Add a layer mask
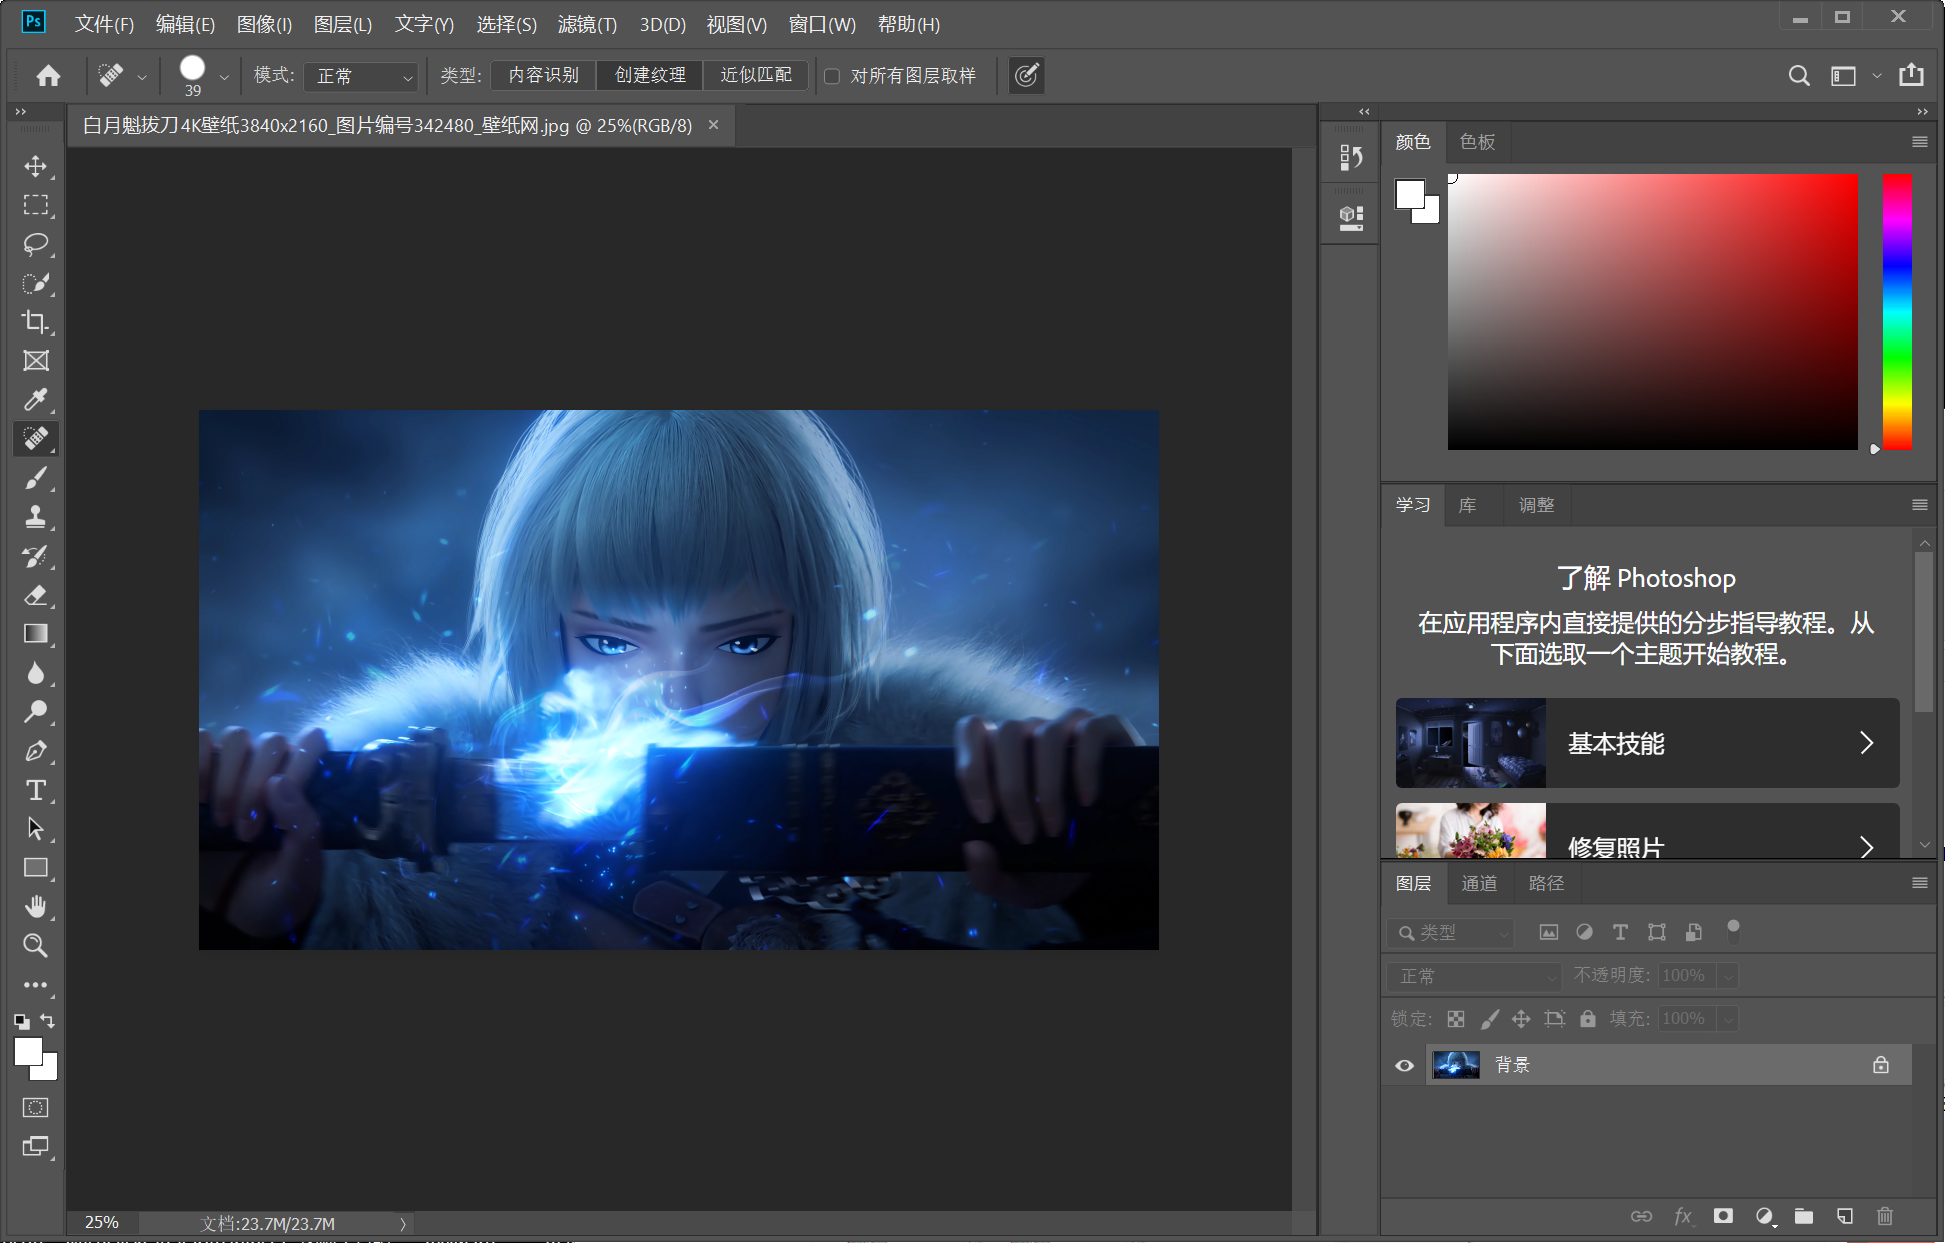The width and height of the screenshot is (1945, 1243). point(1723,1216)
